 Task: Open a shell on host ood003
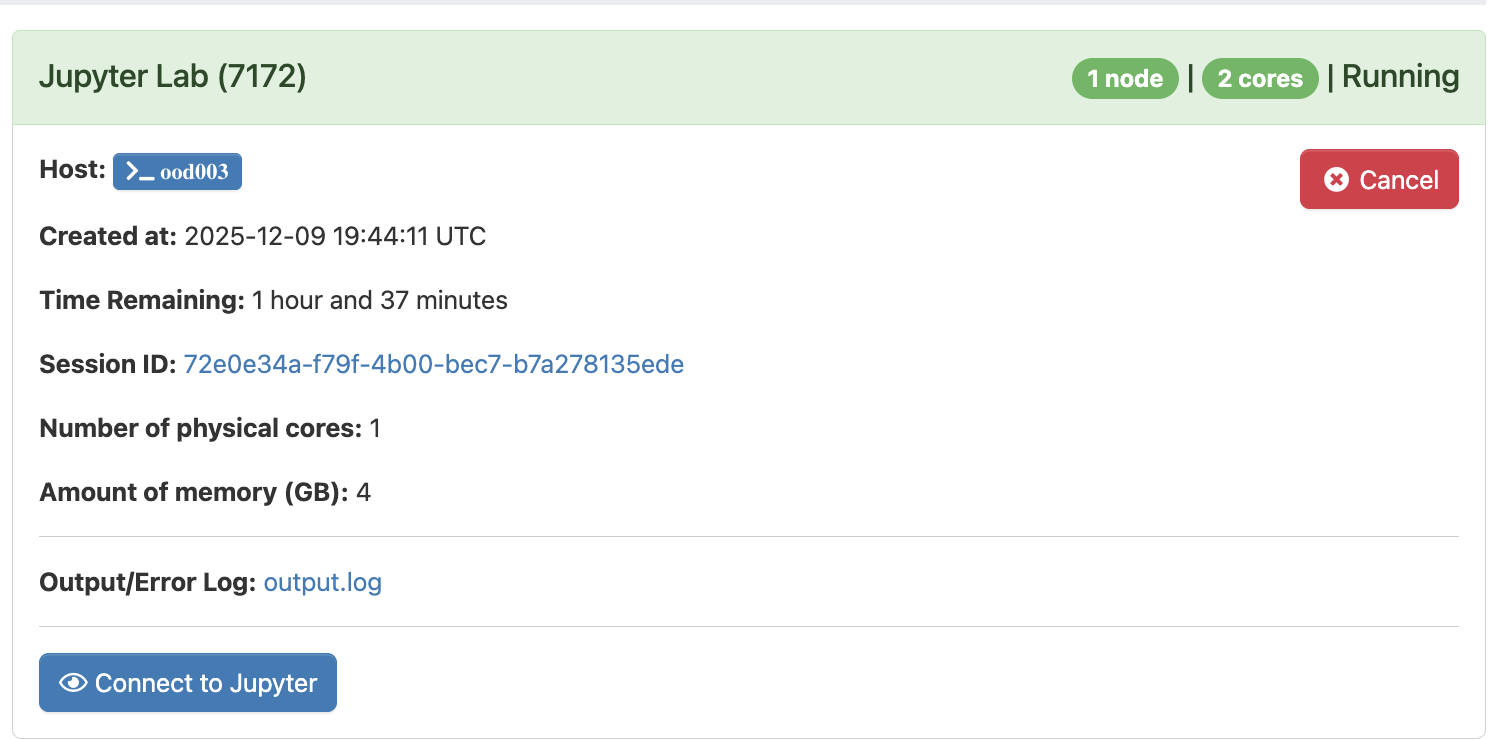click(178, 172)
